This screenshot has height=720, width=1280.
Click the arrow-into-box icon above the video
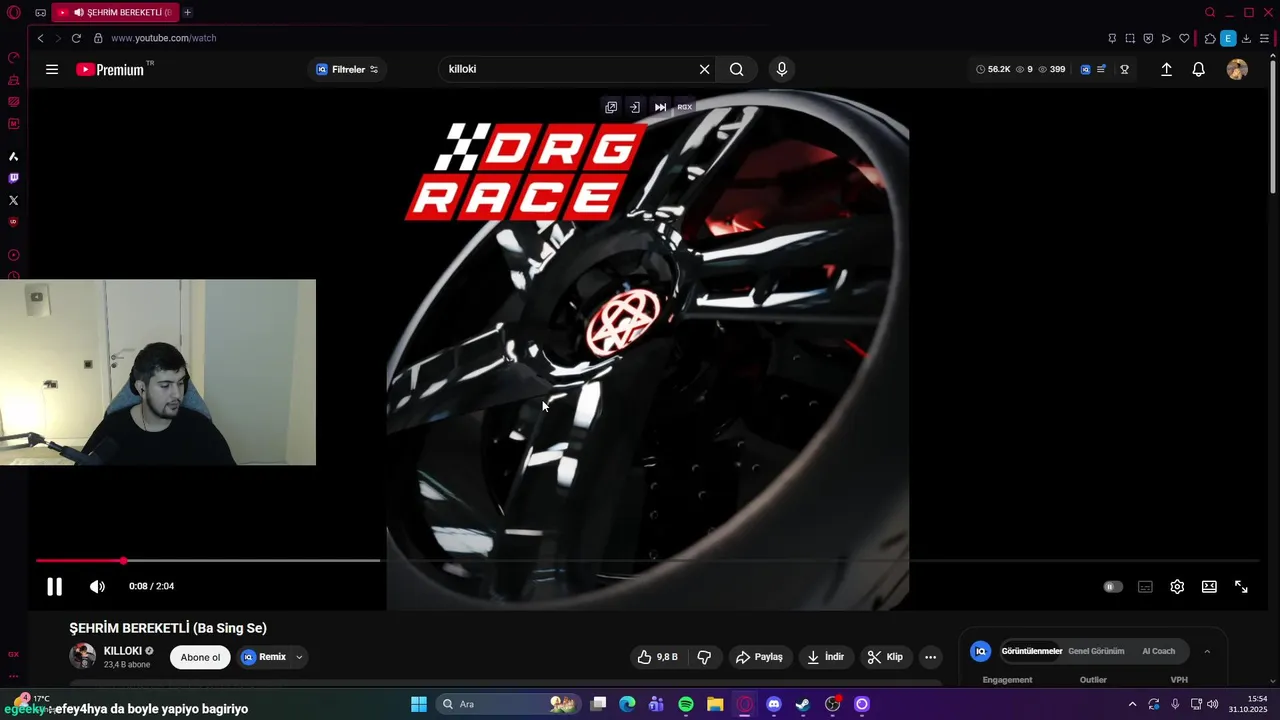[x=635, y=107]
